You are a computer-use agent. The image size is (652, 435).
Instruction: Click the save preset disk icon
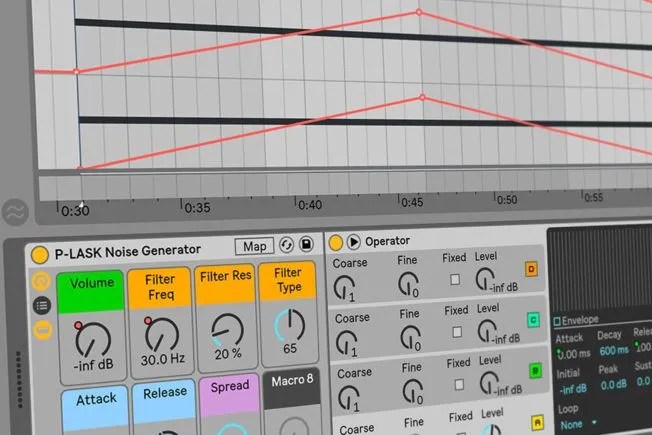pos(306,244)
